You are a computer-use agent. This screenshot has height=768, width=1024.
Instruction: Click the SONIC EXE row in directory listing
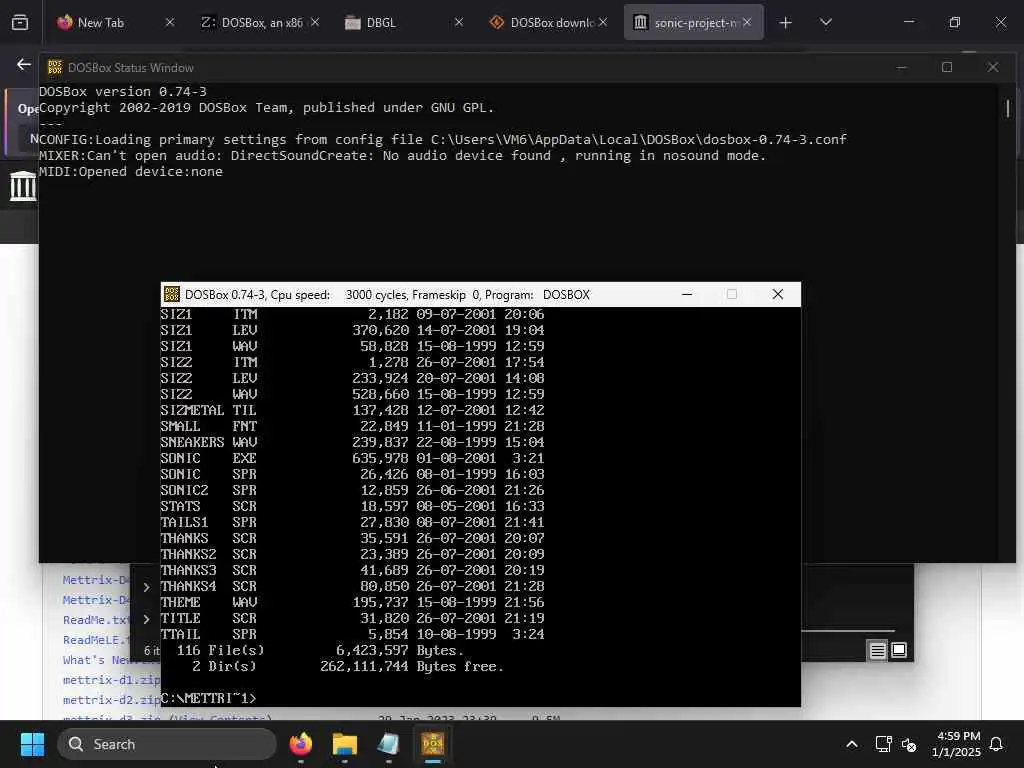coord(353,458)
